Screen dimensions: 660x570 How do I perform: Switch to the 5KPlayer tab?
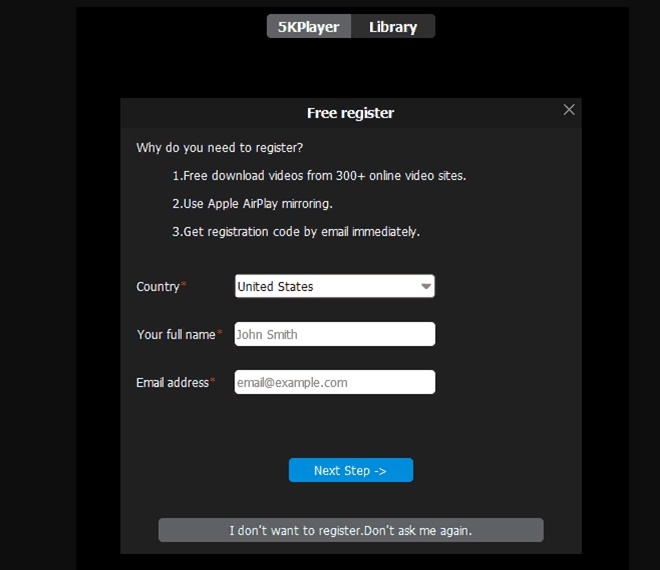tap(309, 27)
